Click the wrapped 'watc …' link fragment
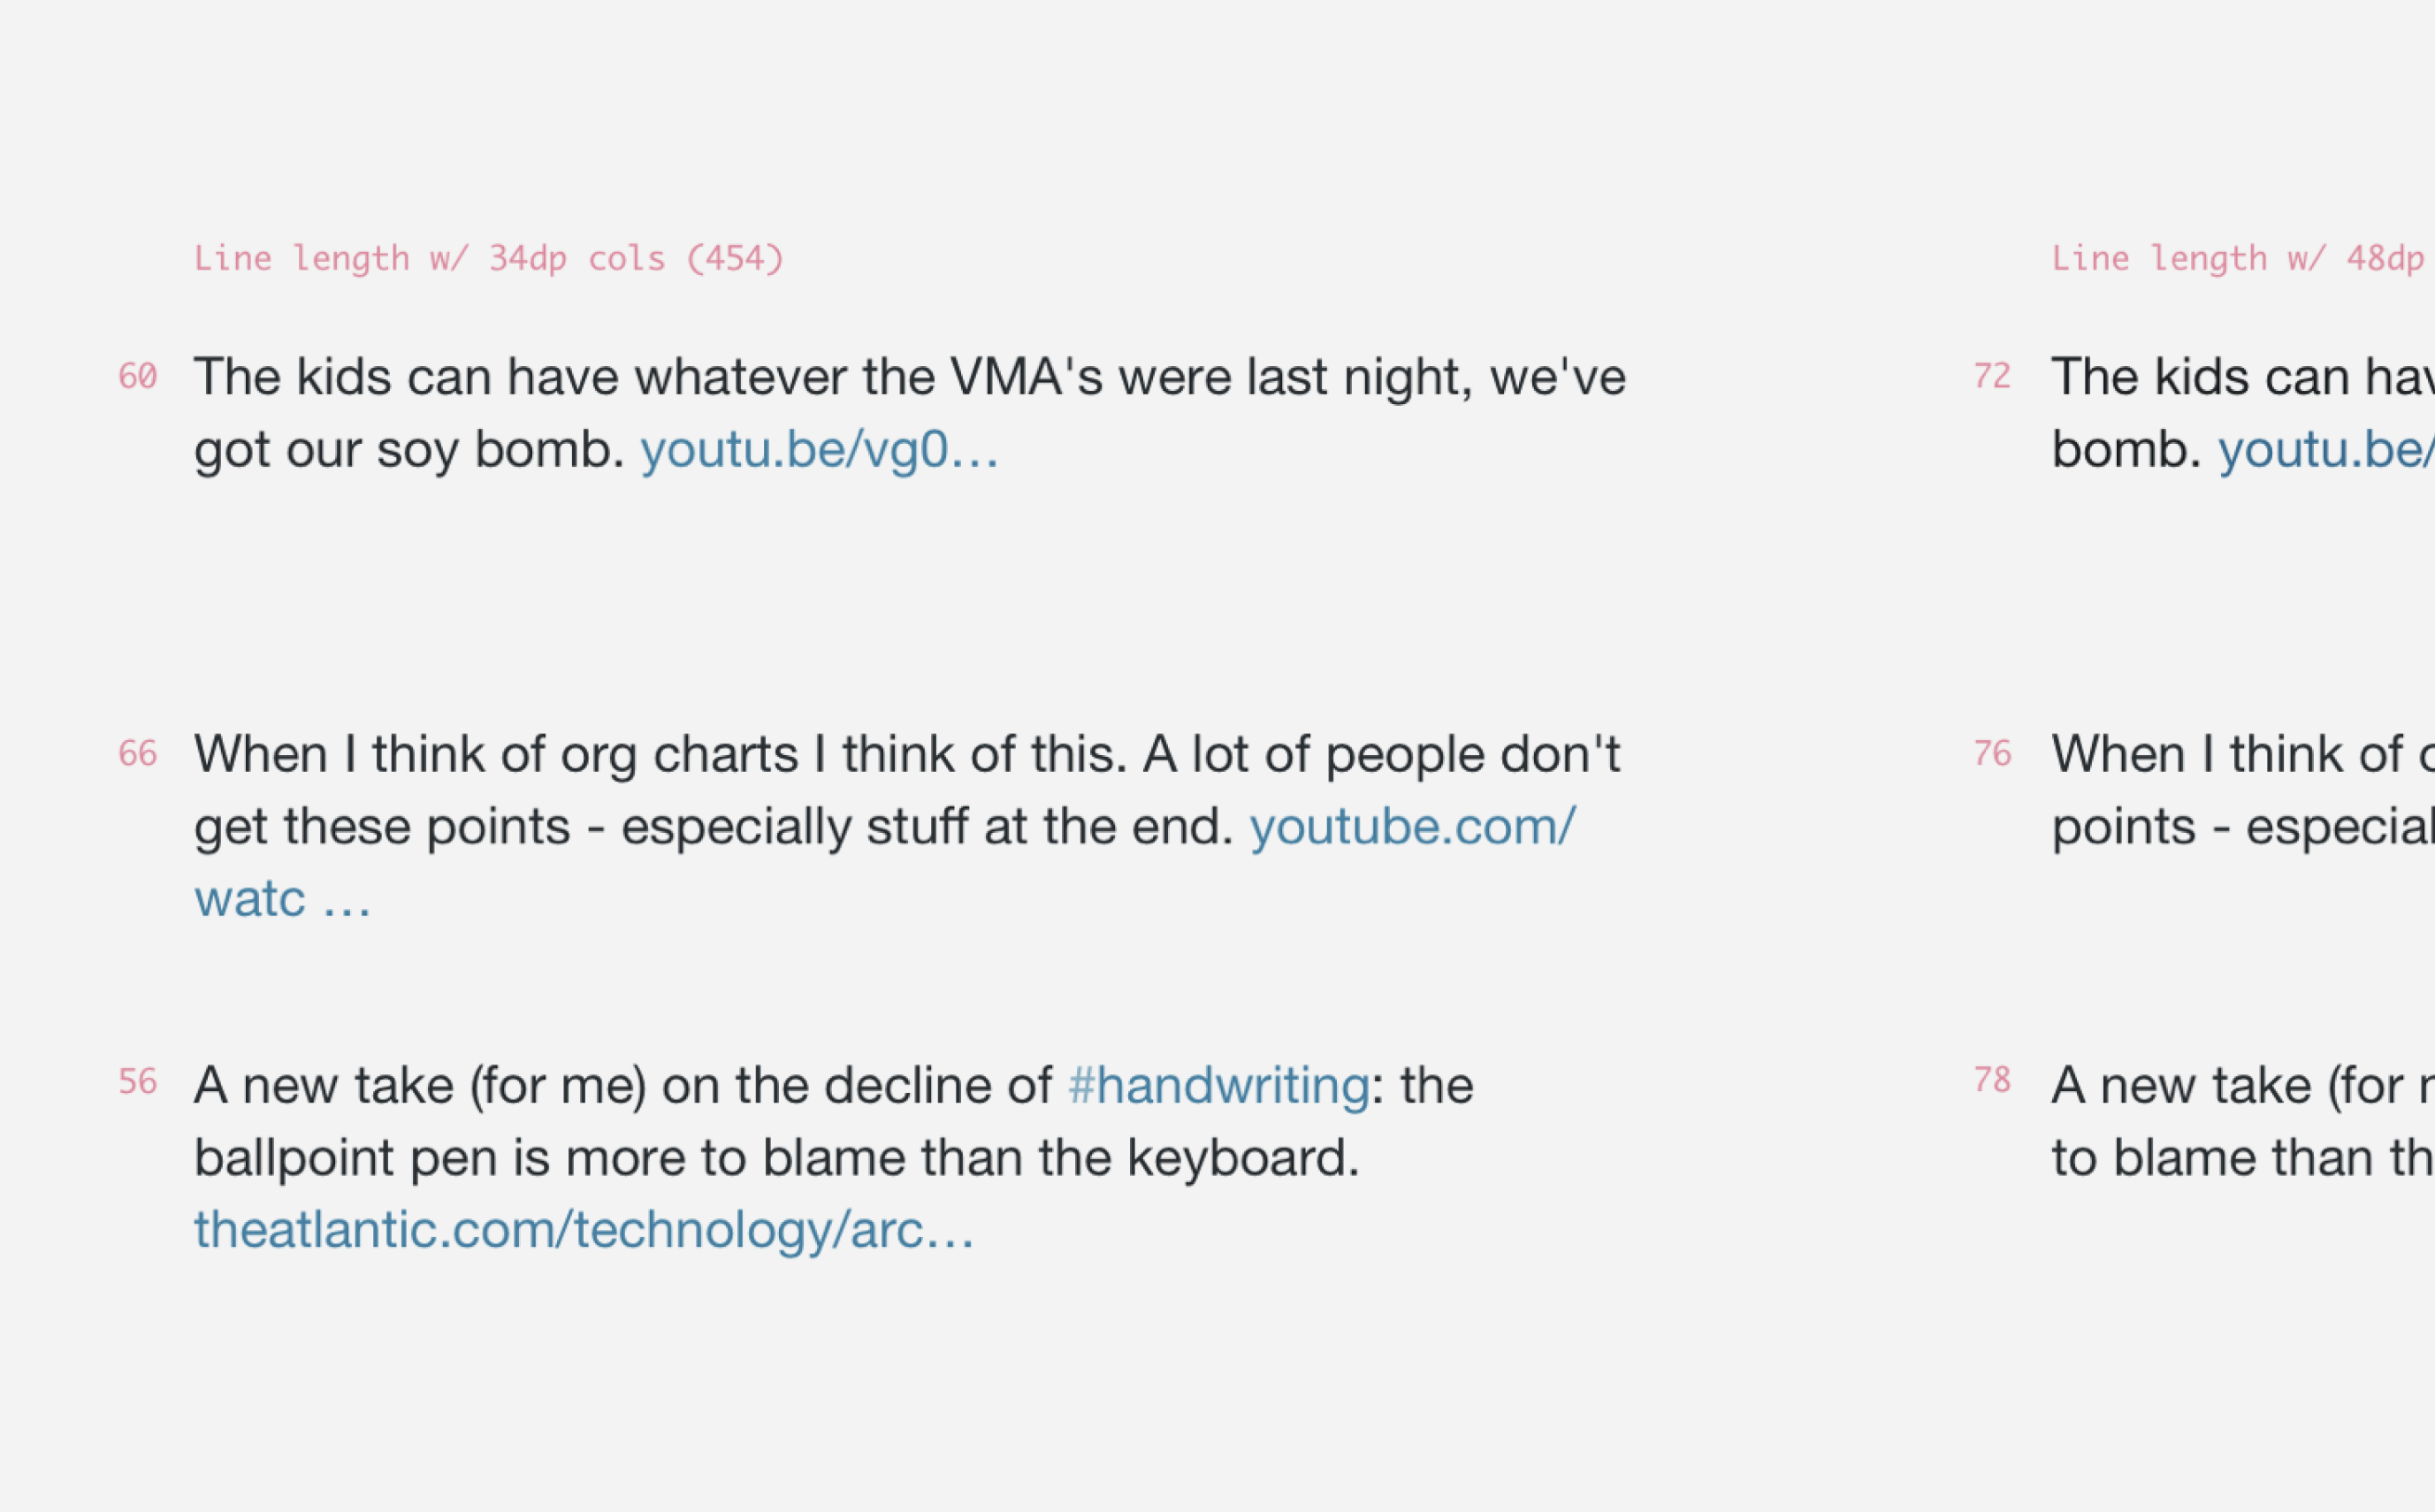 point(282,899)
